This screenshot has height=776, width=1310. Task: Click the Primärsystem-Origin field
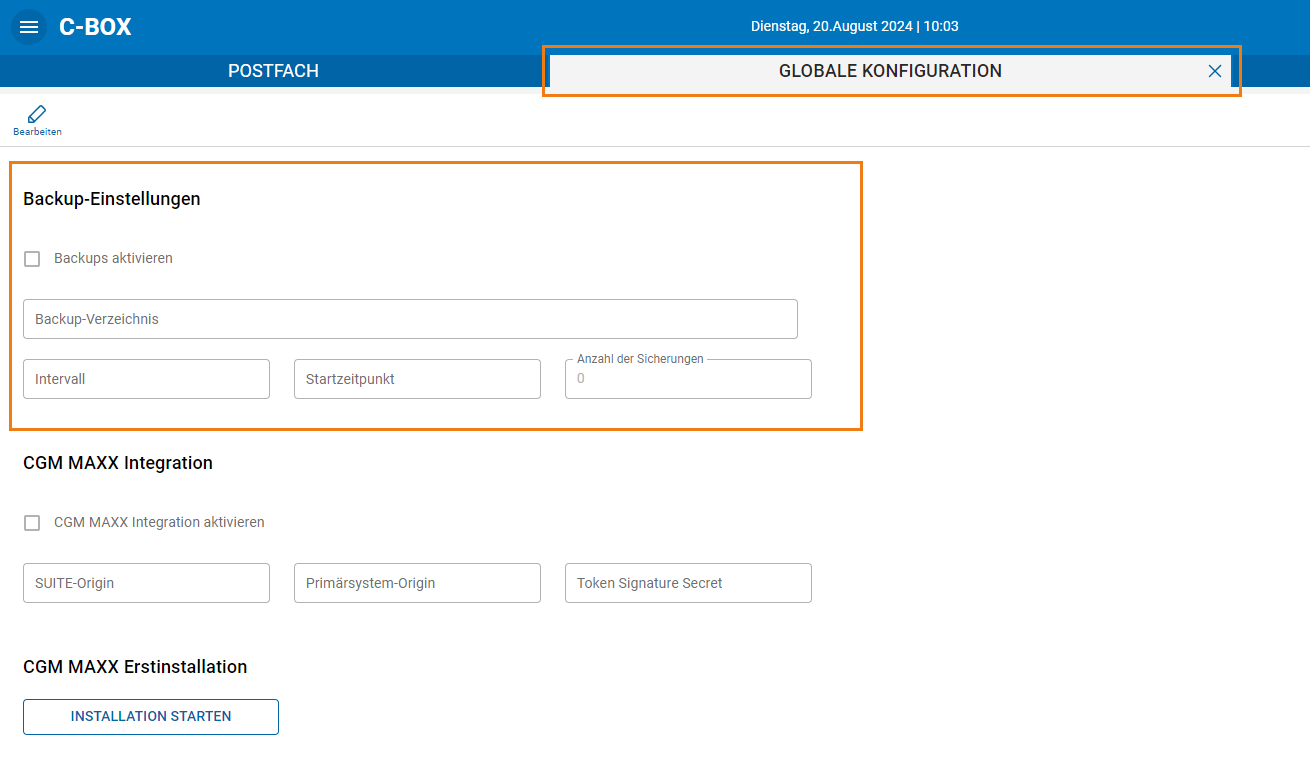[417, 583]
